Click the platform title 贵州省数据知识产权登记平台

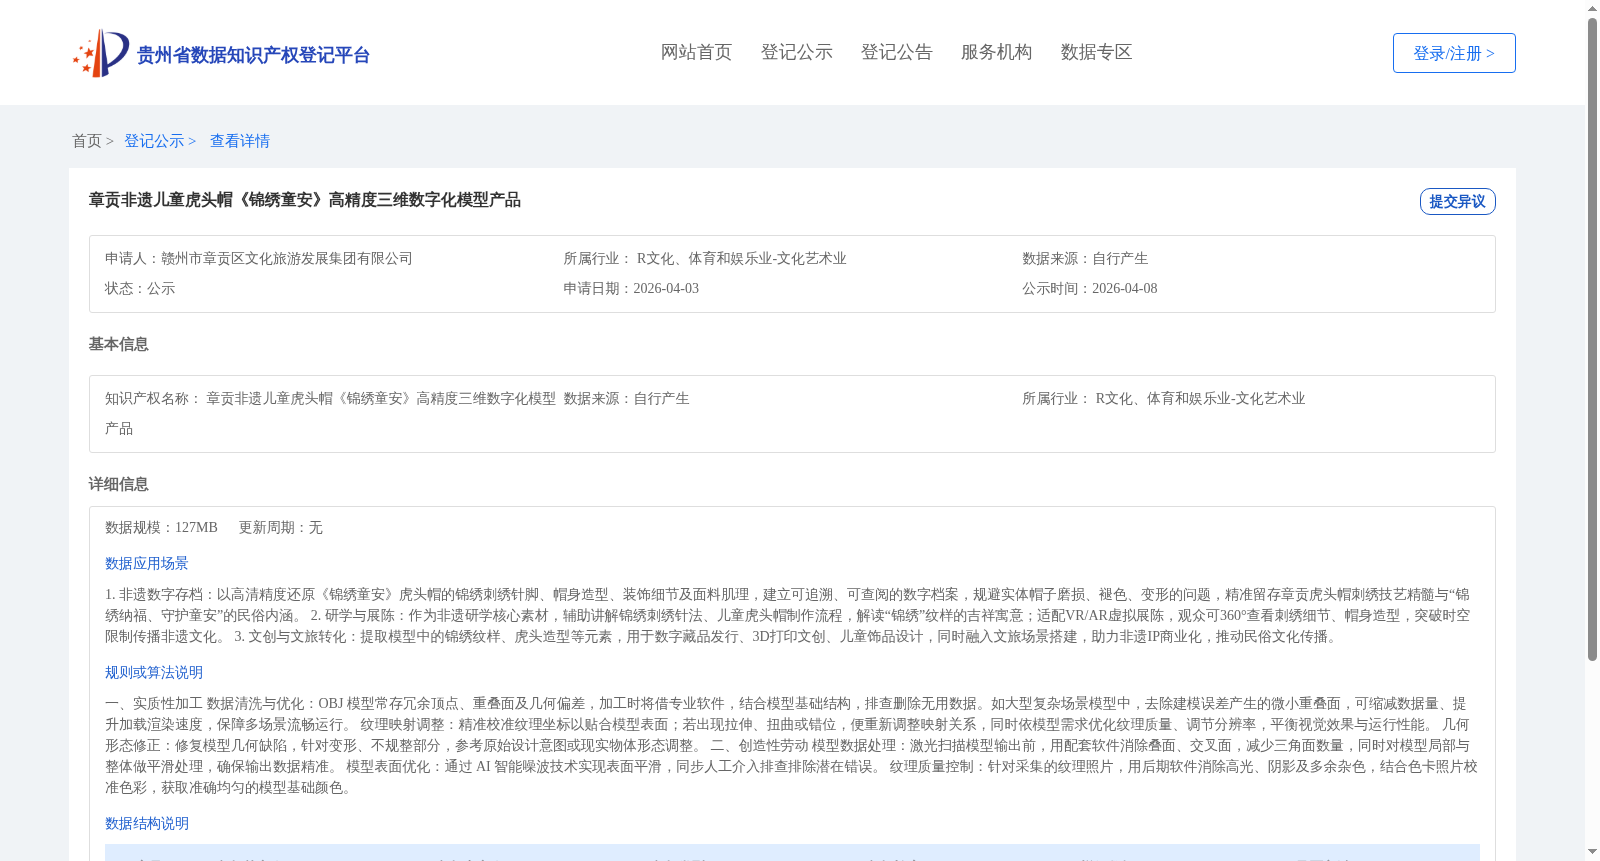pyautogui.click(x=253, y=55)
